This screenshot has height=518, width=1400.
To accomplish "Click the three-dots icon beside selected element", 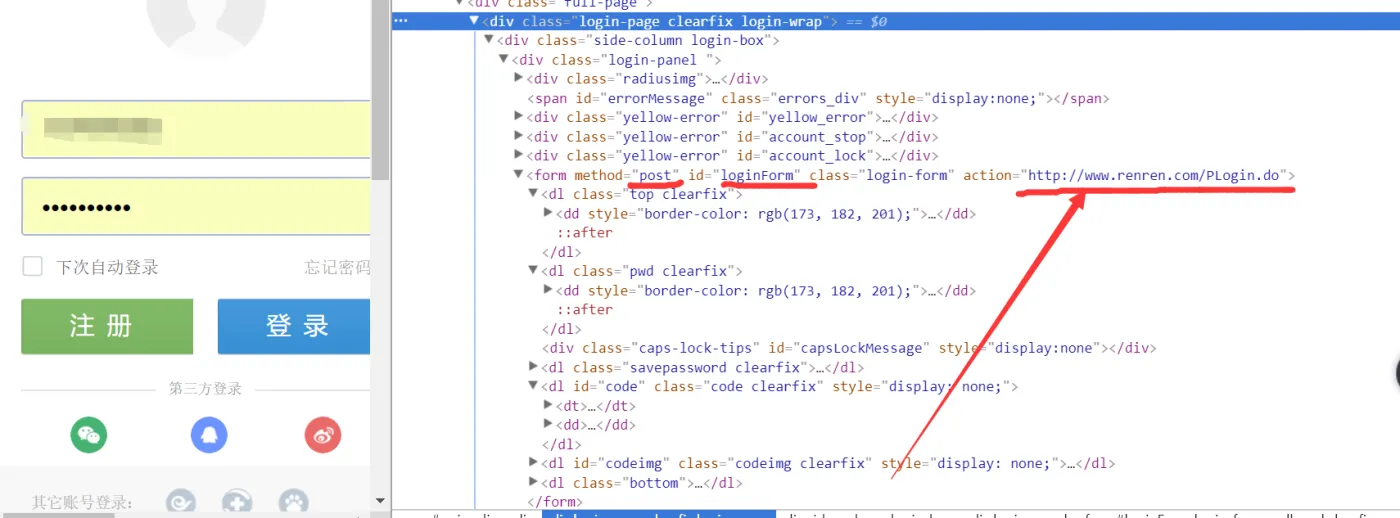I will pyautogui.click(x=400, y=21).
